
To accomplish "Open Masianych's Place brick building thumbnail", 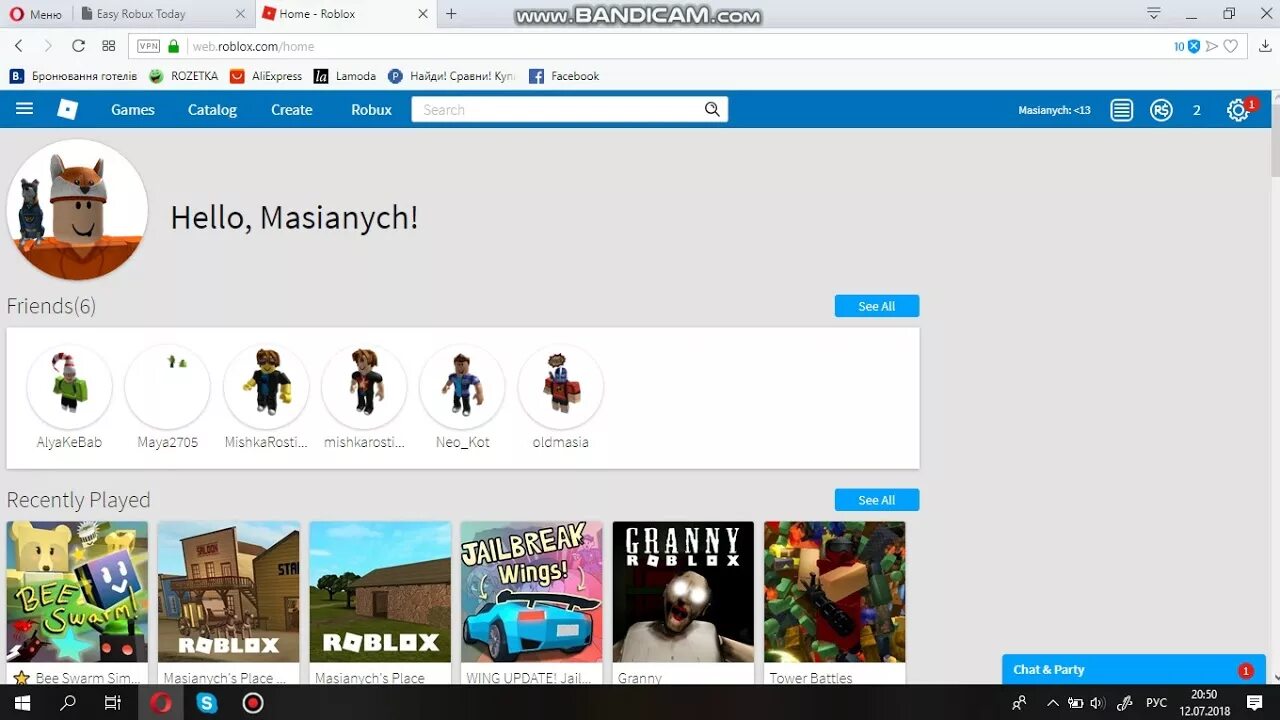I will point(380,591).
